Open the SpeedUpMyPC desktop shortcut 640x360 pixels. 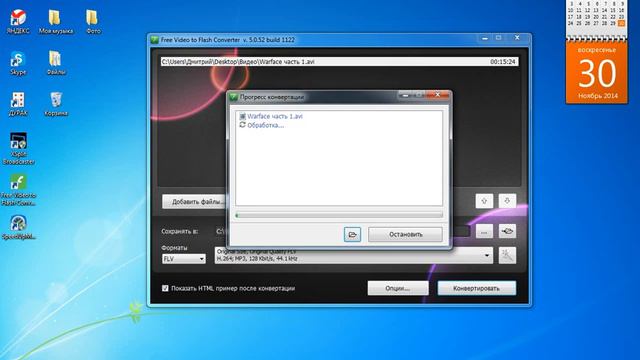coord(18,227)
